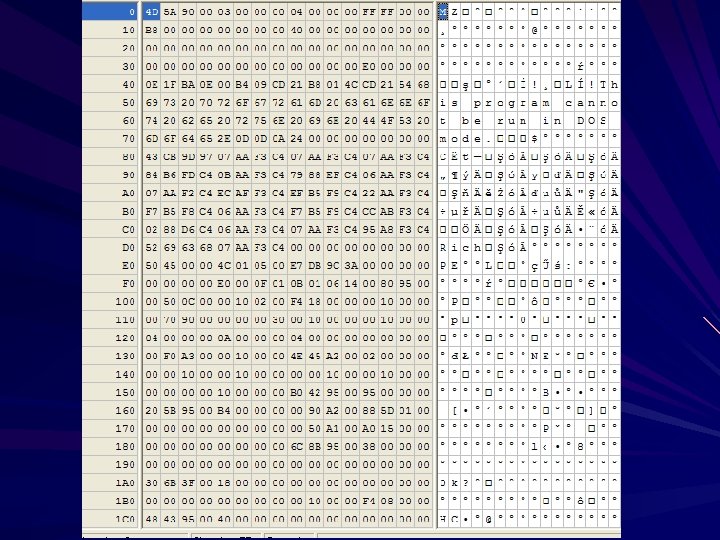Select the [ character in ASCII row 160
720x540 pixels.
(x=454, y=411)
